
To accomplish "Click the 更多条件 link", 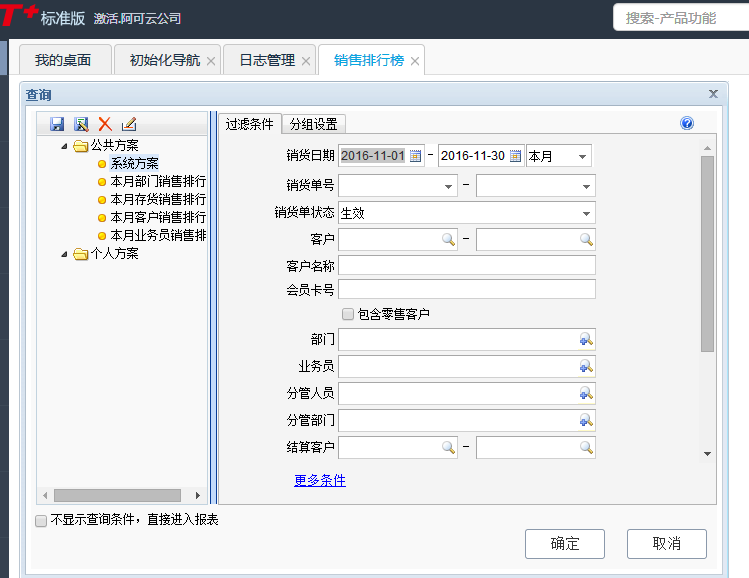I will 320,481.
